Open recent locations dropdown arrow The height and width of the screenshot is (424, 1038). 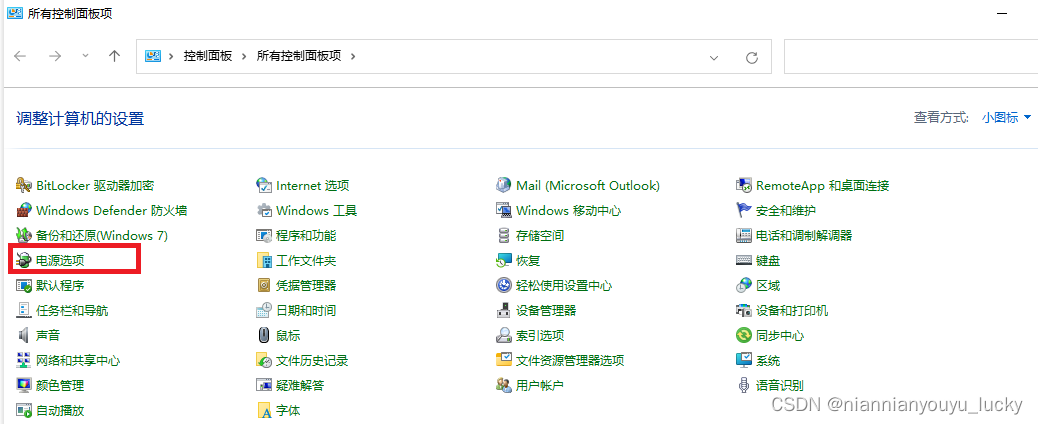pyautogui.click(x=85, y=56)
